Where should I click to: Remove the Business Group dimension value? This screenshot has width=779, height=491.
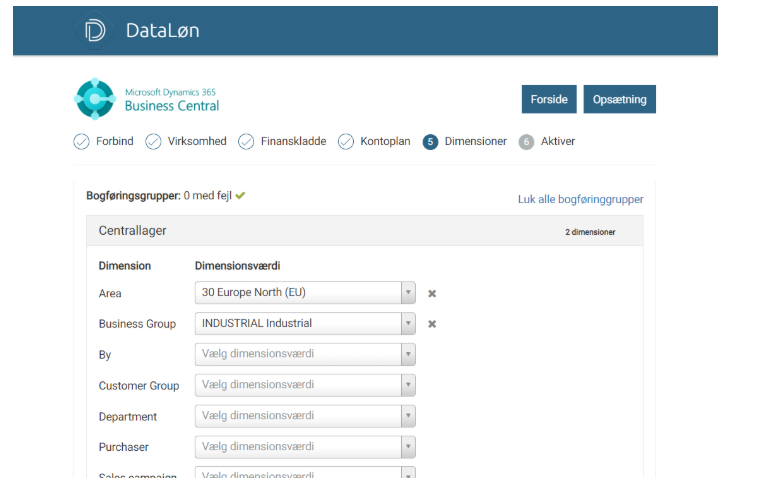click(x=432, y=324)
